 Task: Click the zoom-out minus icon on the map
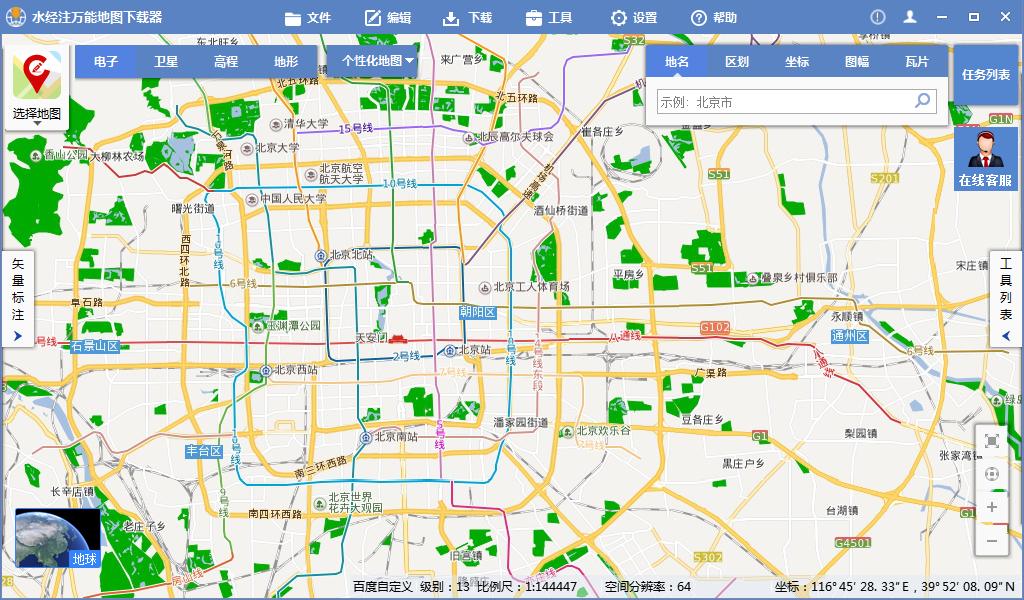coord(992,540)
